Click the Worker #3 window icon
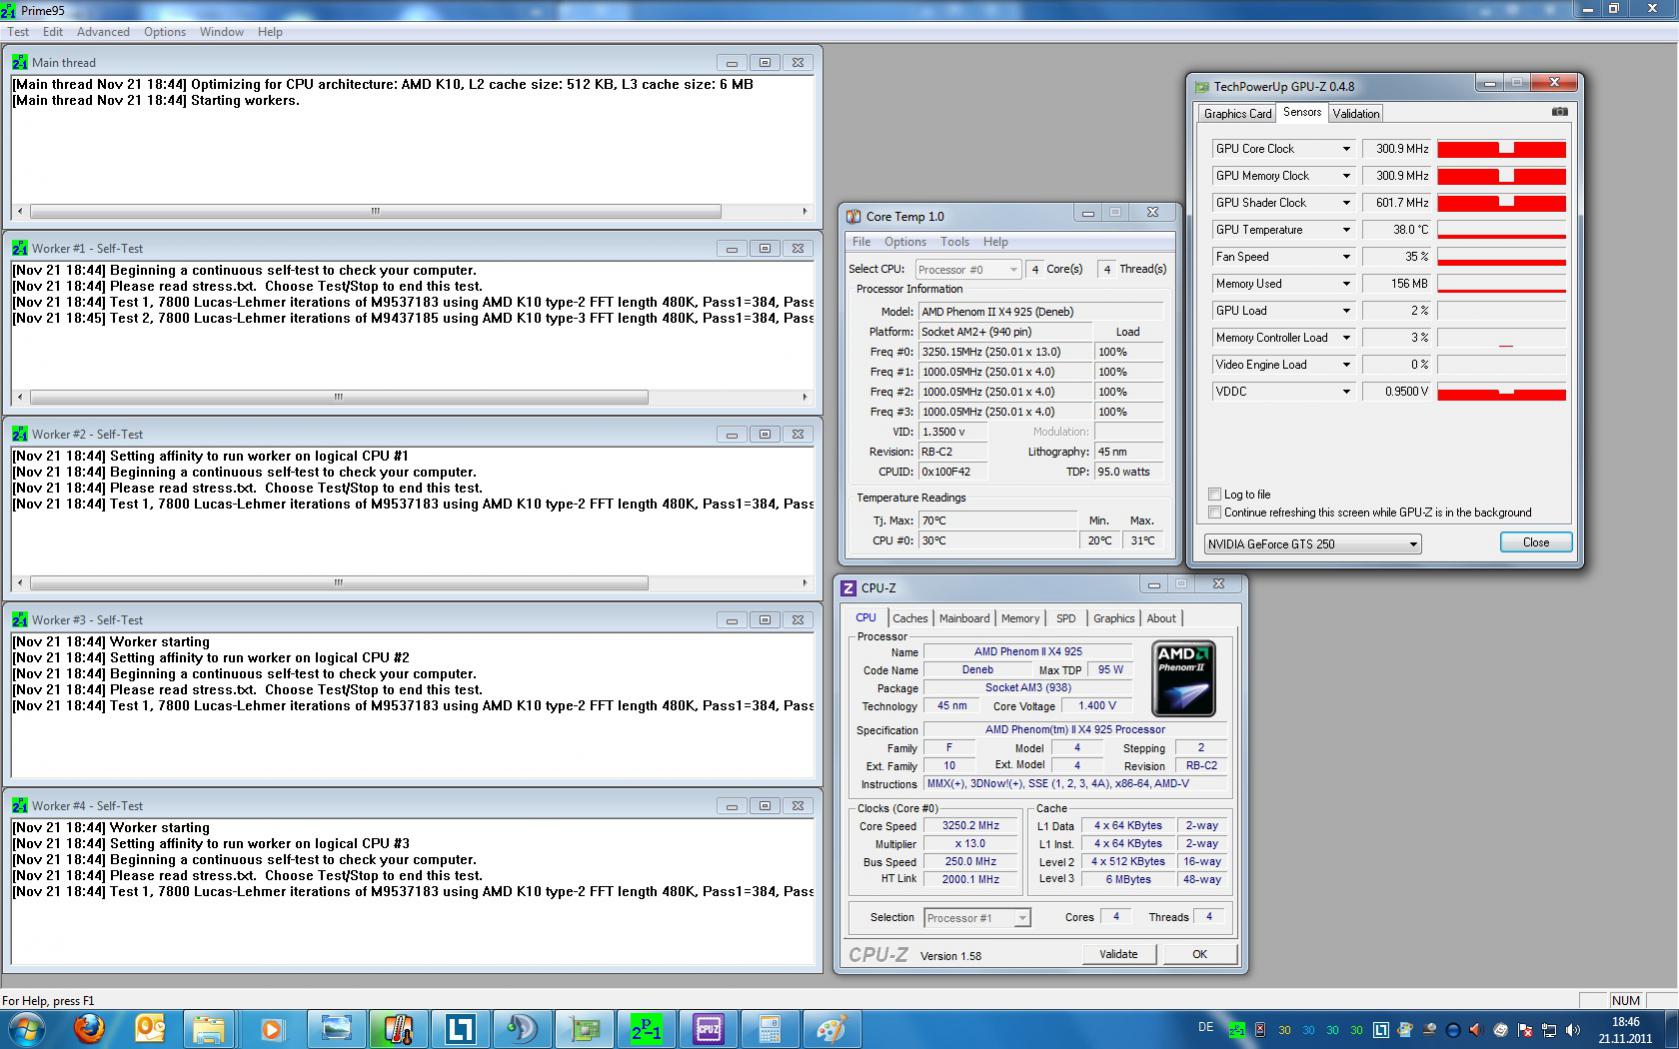This screenshot has width=1679, height=1049. (20, 620)
